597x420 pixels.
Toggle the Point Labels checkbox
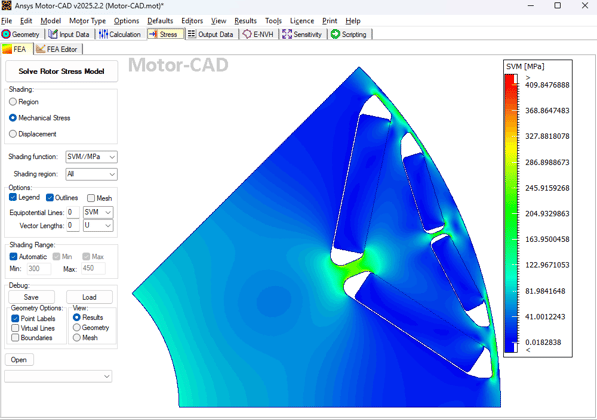pos(15,318)
